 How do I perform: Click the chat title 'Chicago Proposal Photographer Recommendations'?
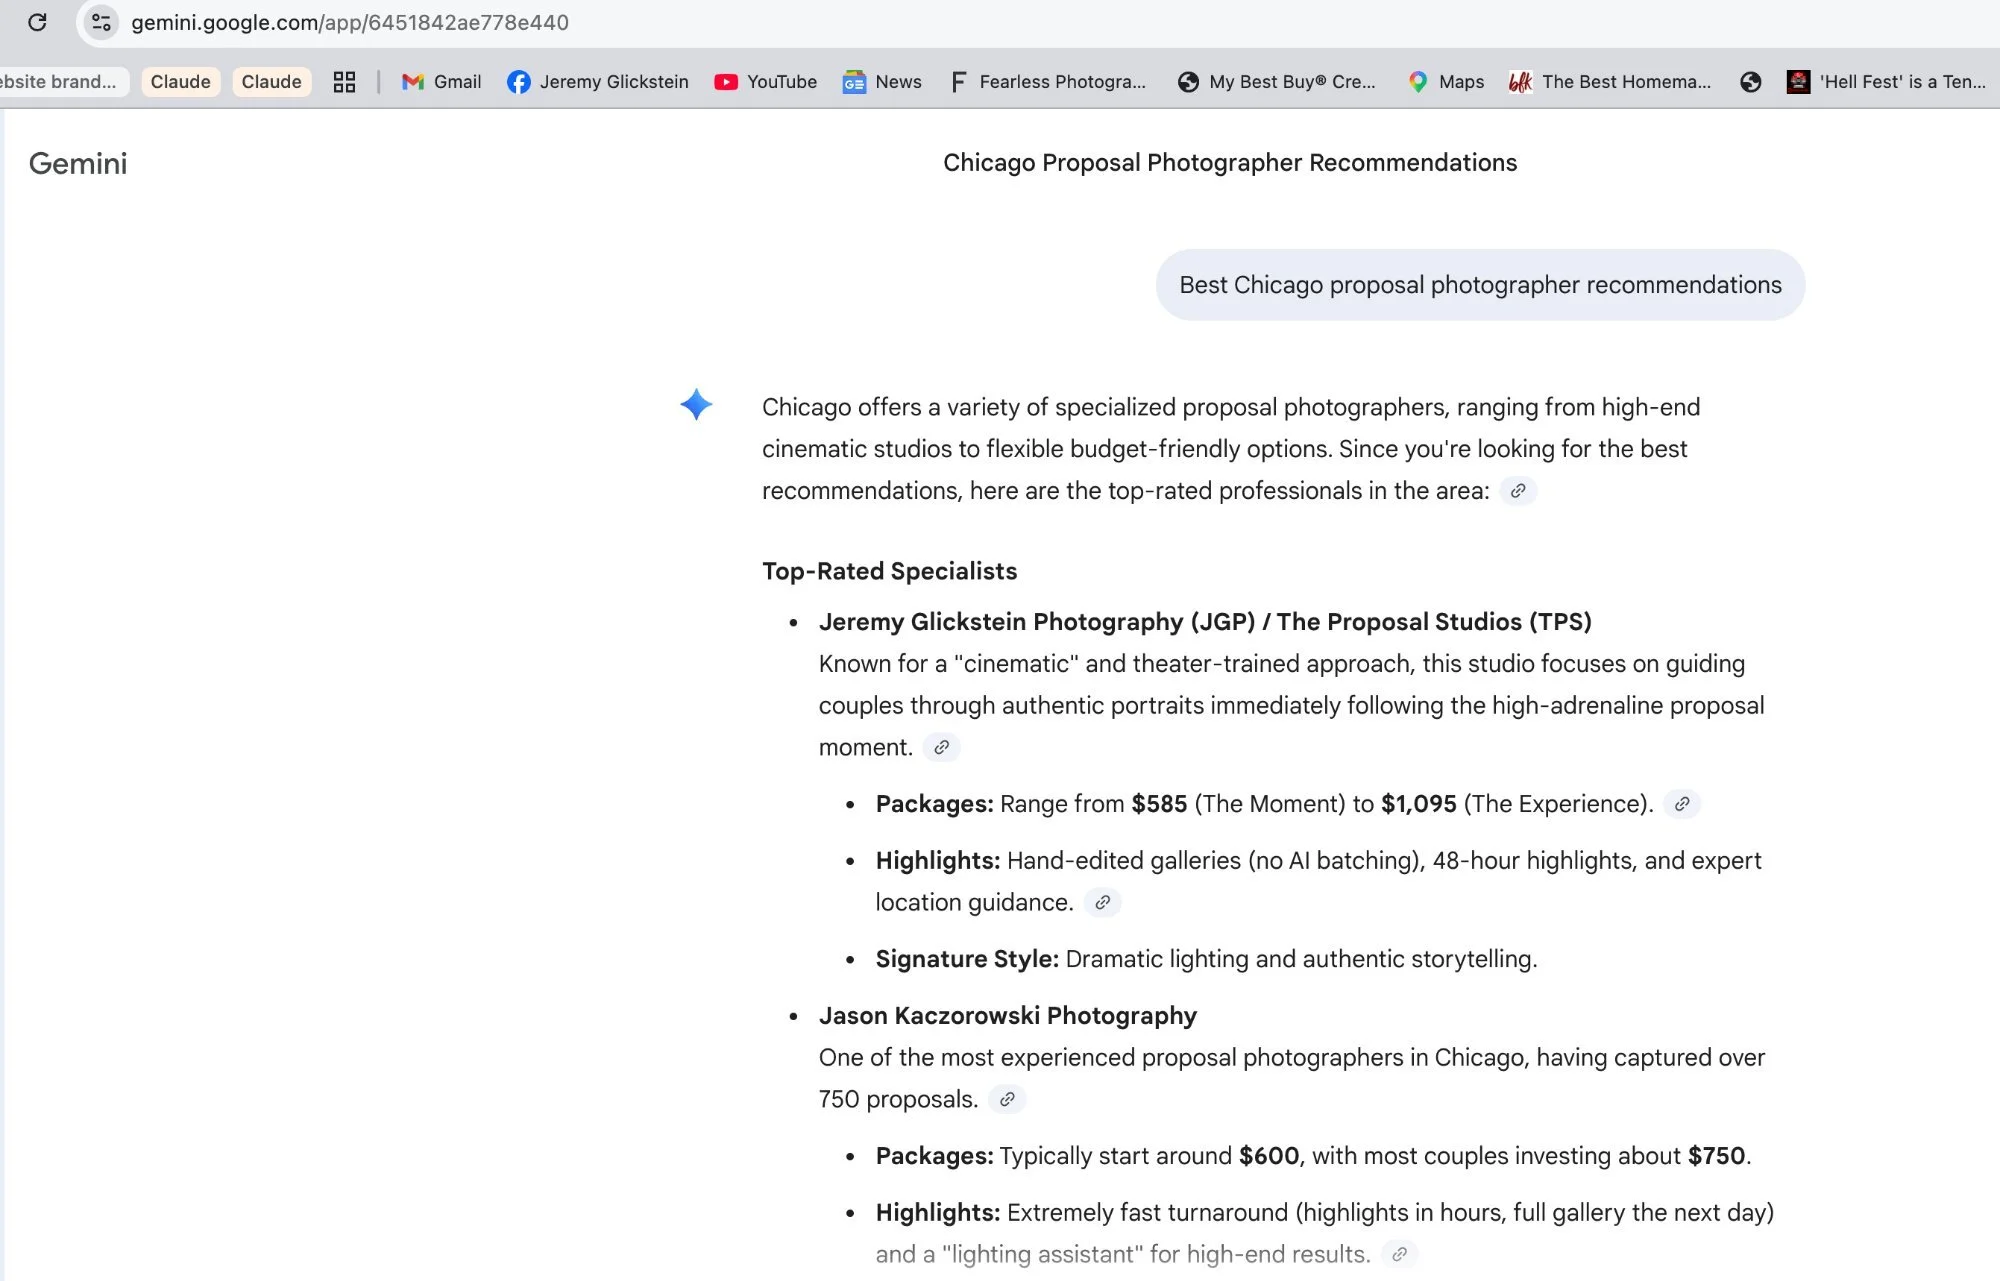(x=1229, y=162)
